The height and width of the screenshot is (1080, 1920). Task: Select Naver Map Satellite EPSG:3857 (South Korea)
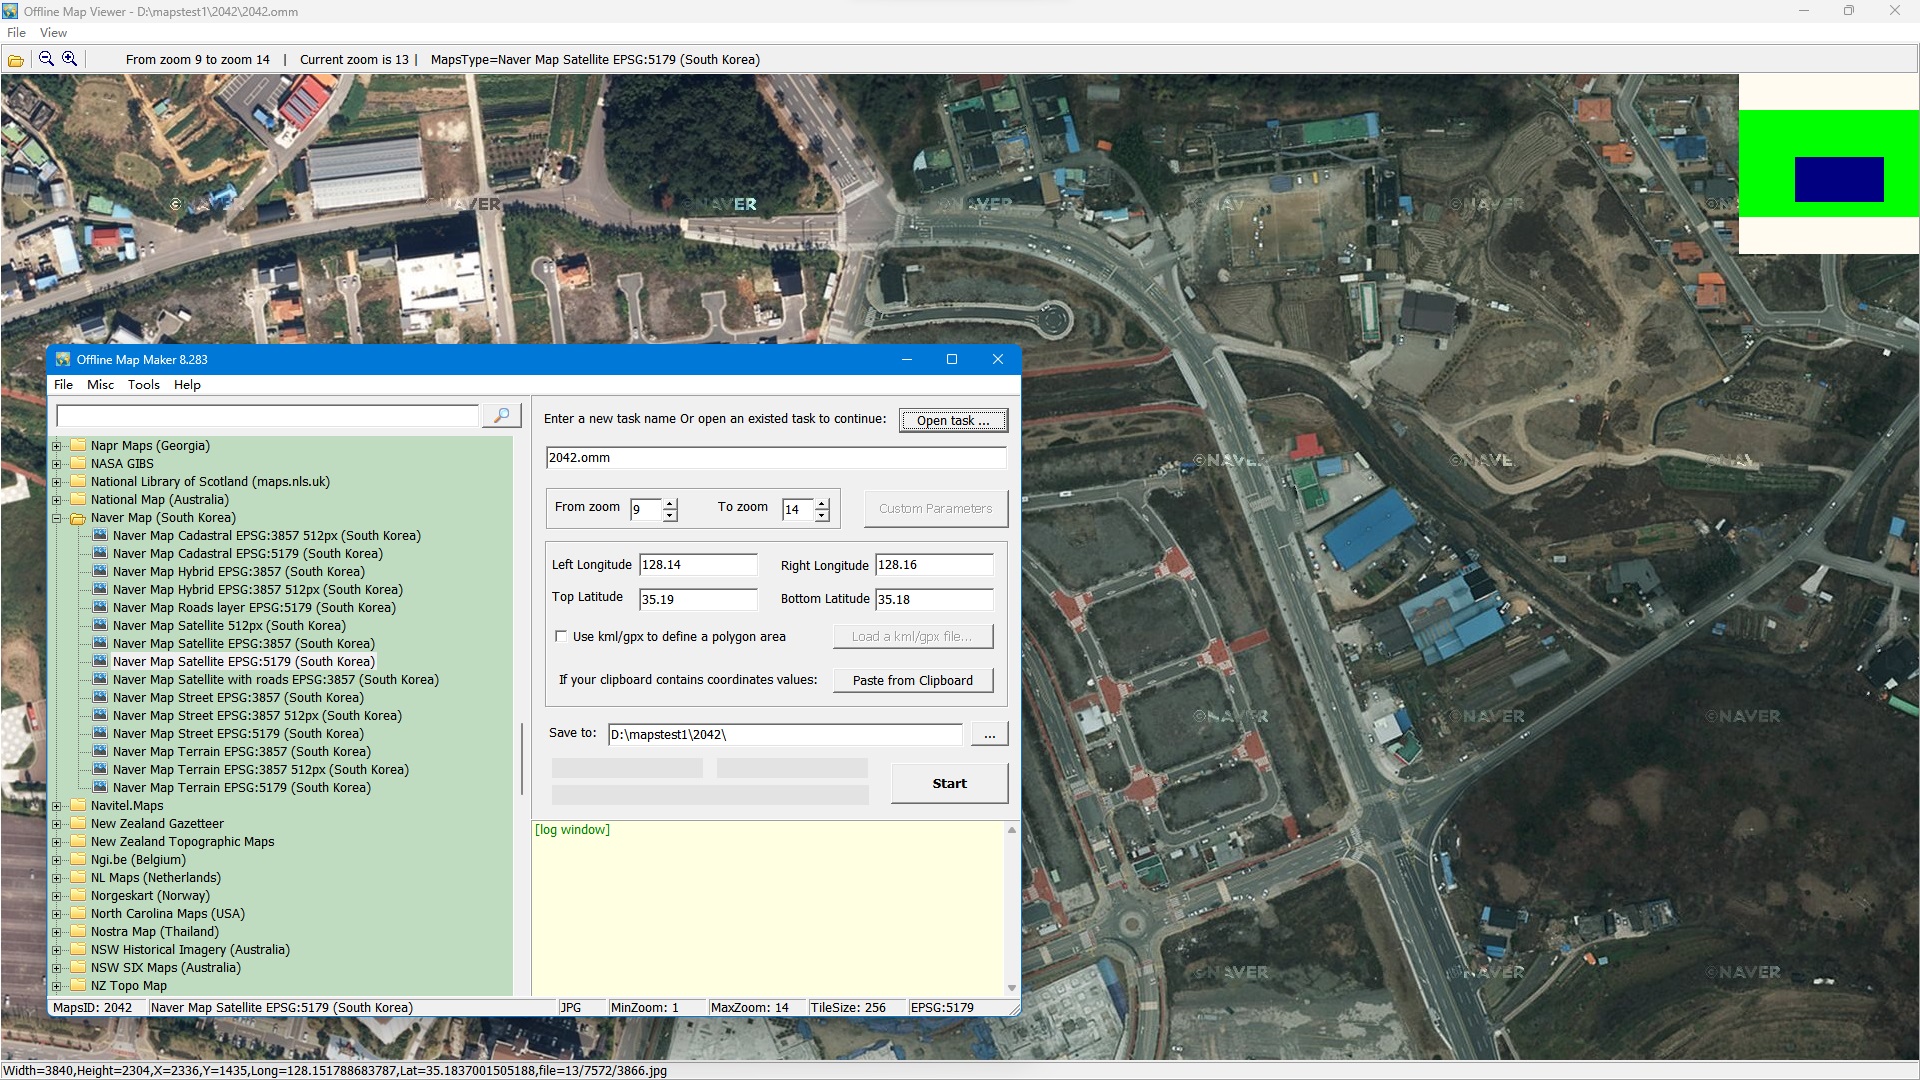click(x=243, y=643)
